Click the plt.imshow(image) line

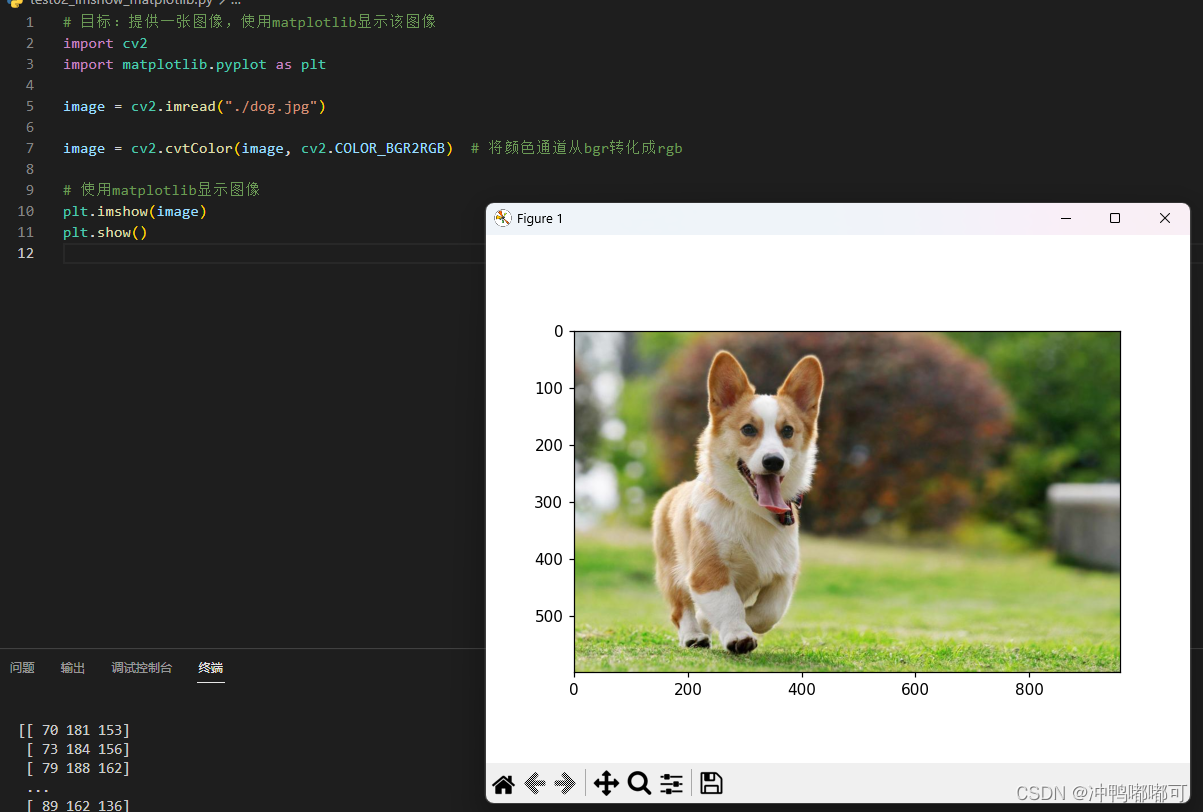point(135,211)
